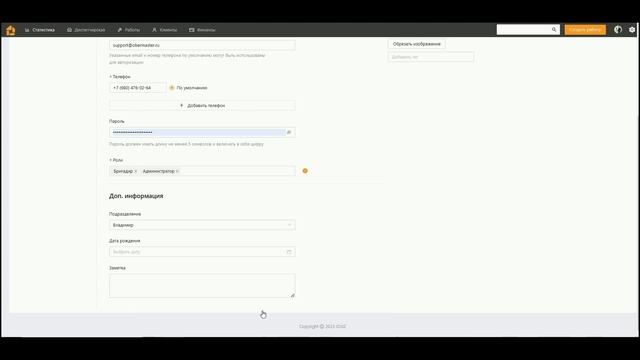
Task: Focus the Дата рождения date field
Action: pyautogui.click(x=202, y=252)
